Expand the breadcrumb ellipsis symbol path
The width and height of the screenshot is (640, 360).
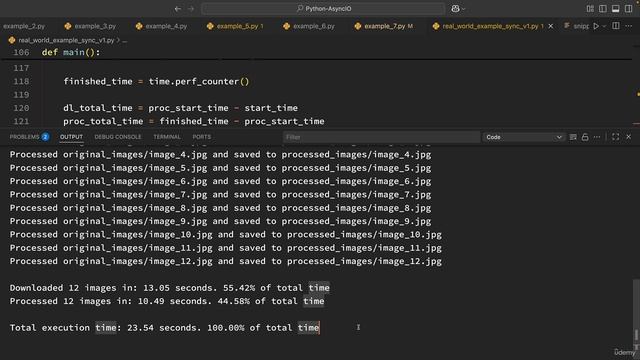[x=124, y=40]
